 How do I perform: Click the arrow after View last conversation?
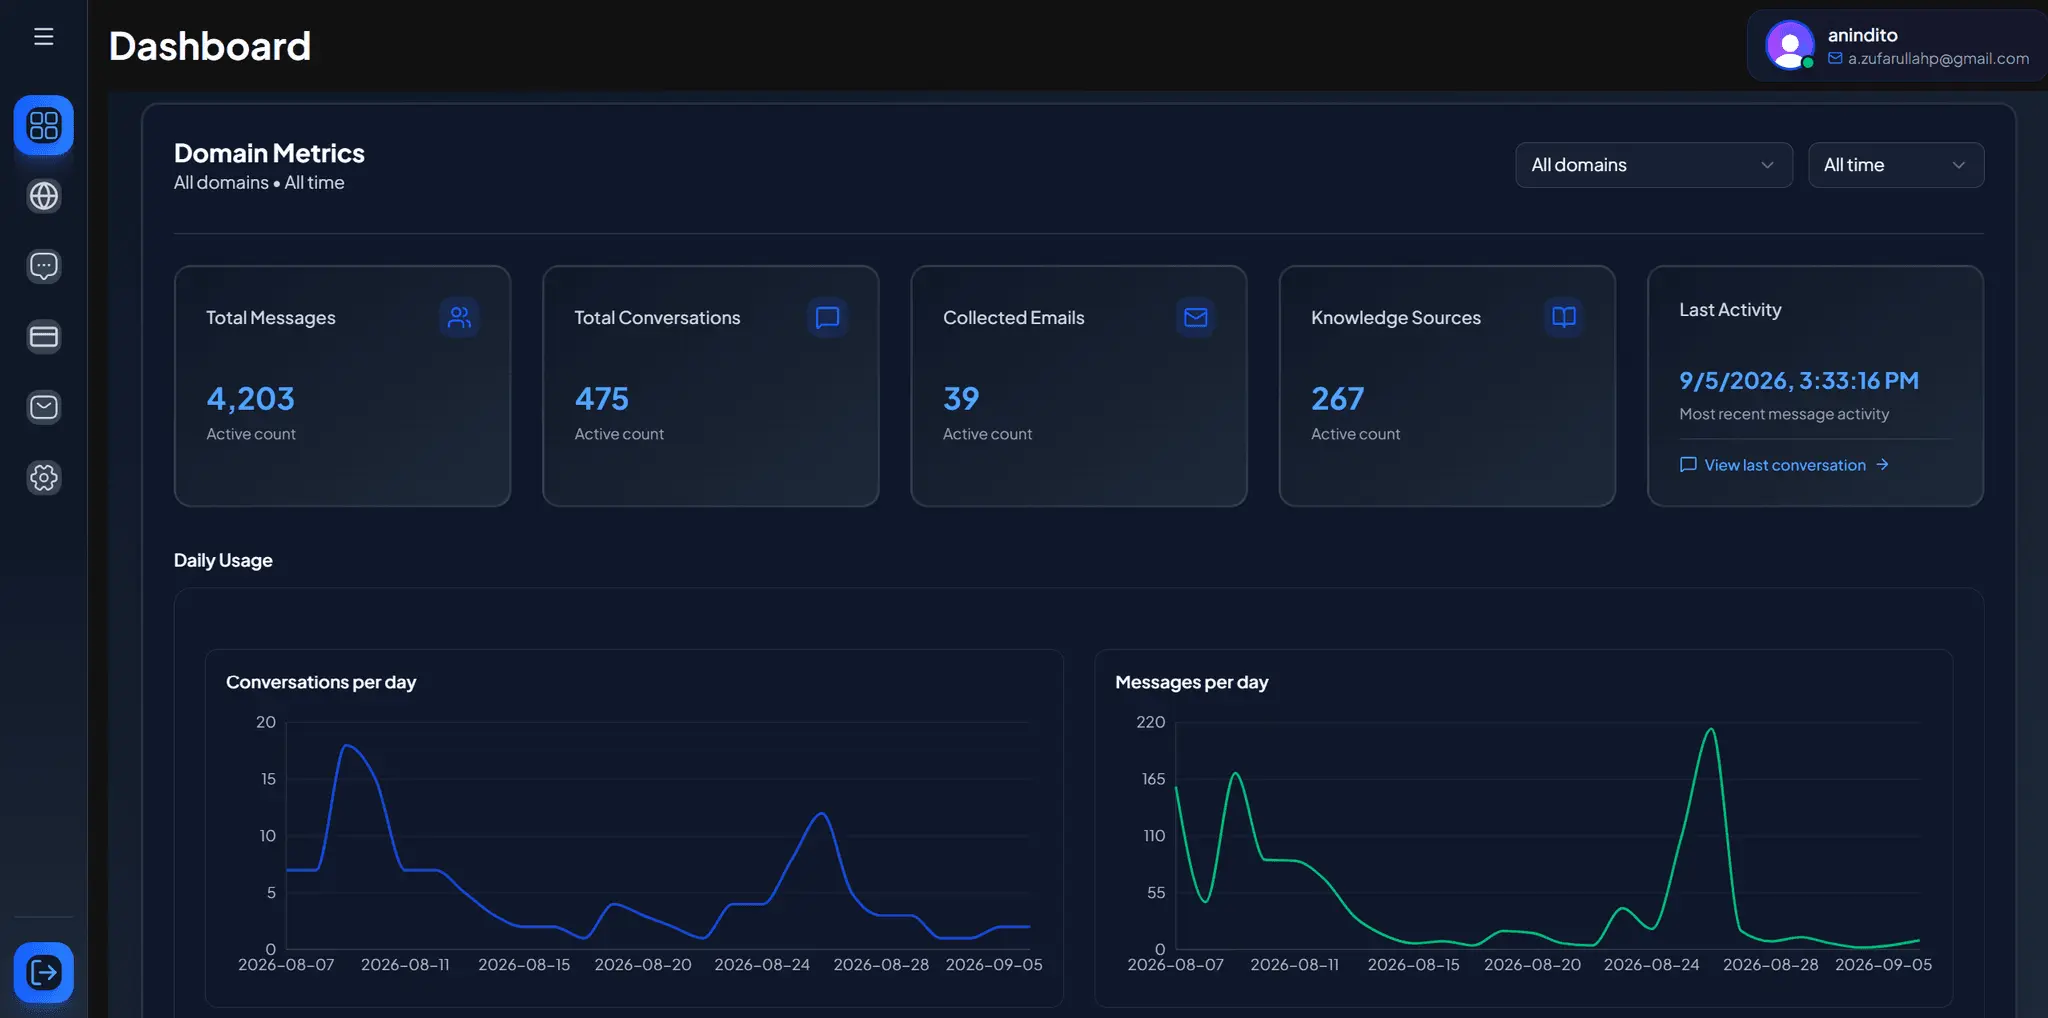click(1882, 465)
